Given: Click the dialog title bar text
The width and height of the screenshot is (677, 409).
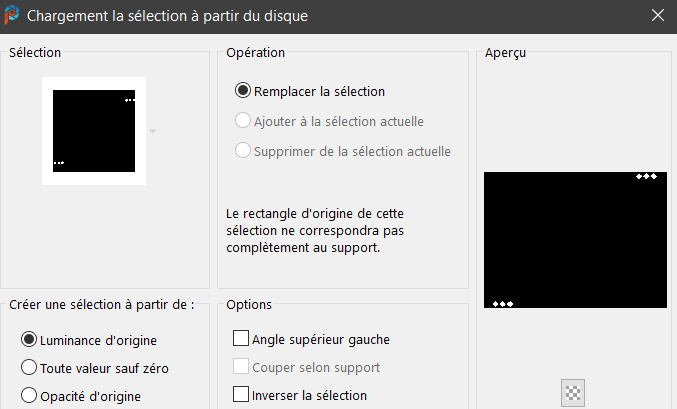Looking at the screenshot, I should pos(167,16).
